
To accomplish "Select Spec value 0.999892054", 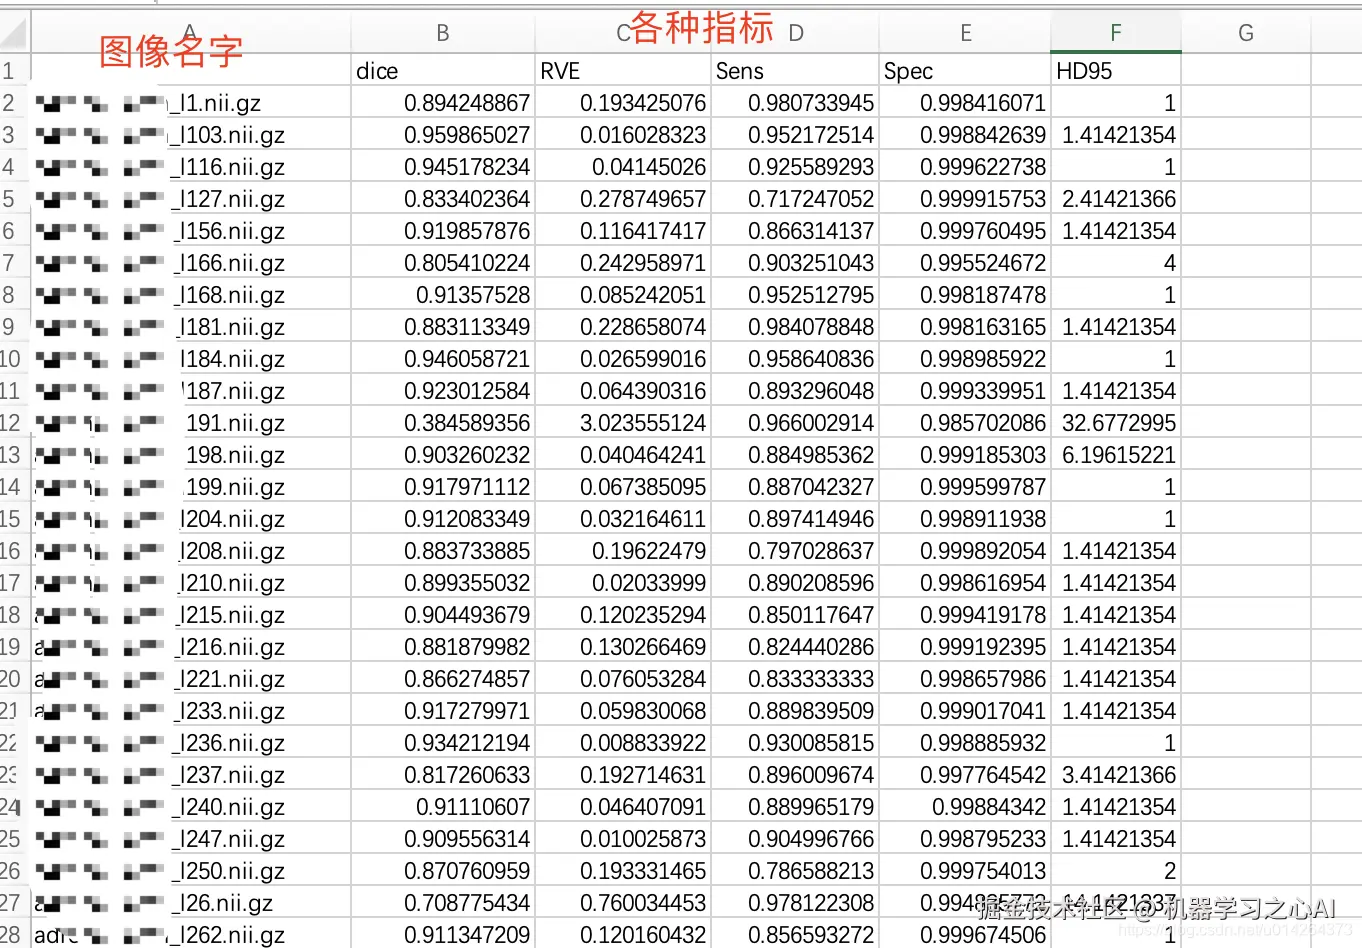I will (x=966, y=551).
